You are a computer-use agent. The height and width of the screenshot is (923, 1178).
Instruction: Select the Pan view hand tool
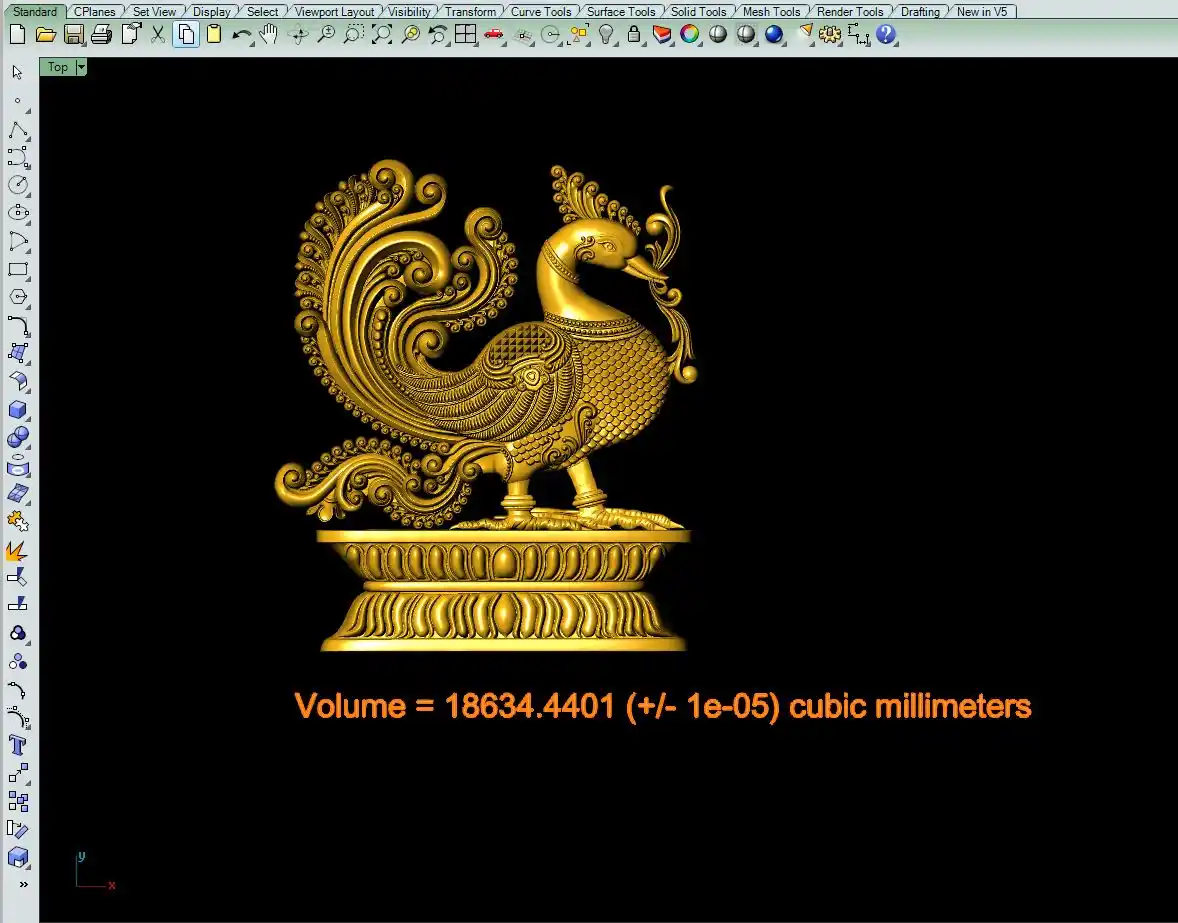pos(268,35)
